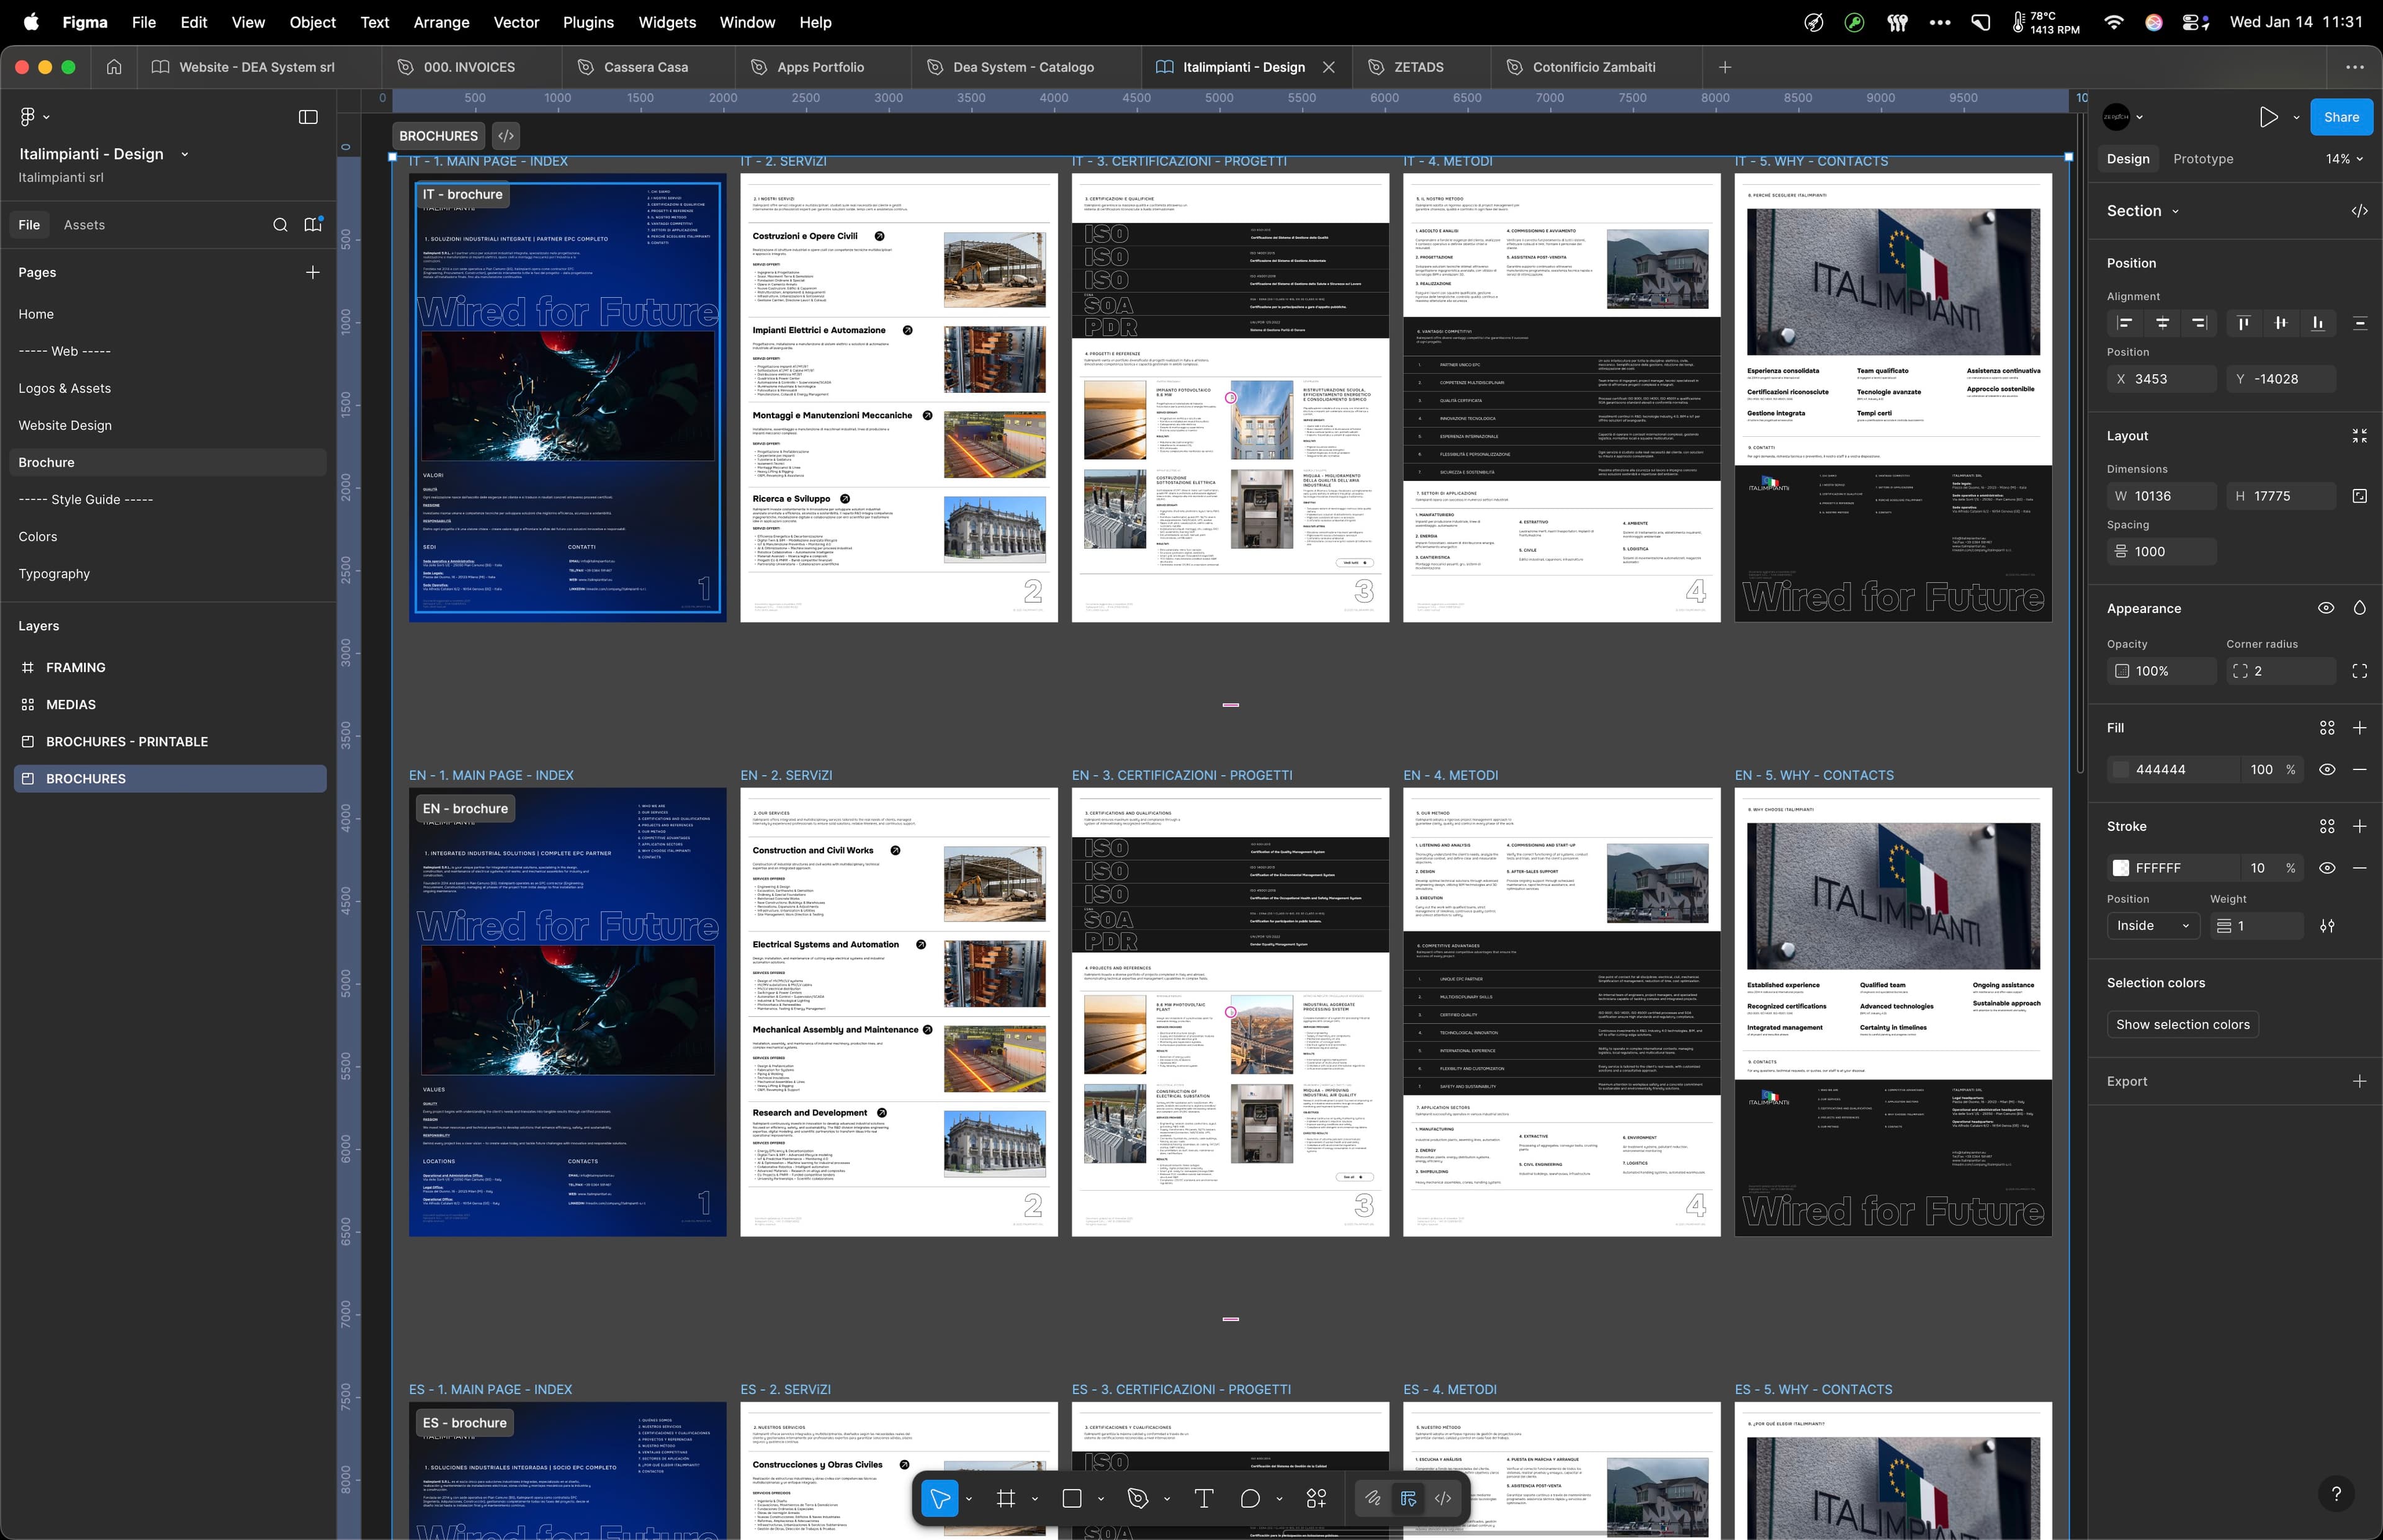Open more alignment options icon
This screenshot has width=2383, height=1540.
(x=2360, y=323)
